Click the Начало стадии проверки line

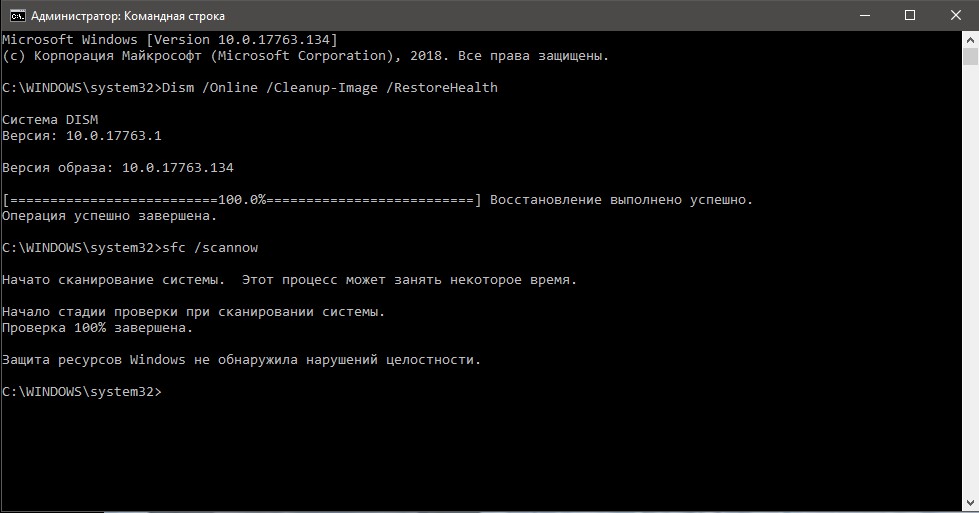tap(194, 311)
